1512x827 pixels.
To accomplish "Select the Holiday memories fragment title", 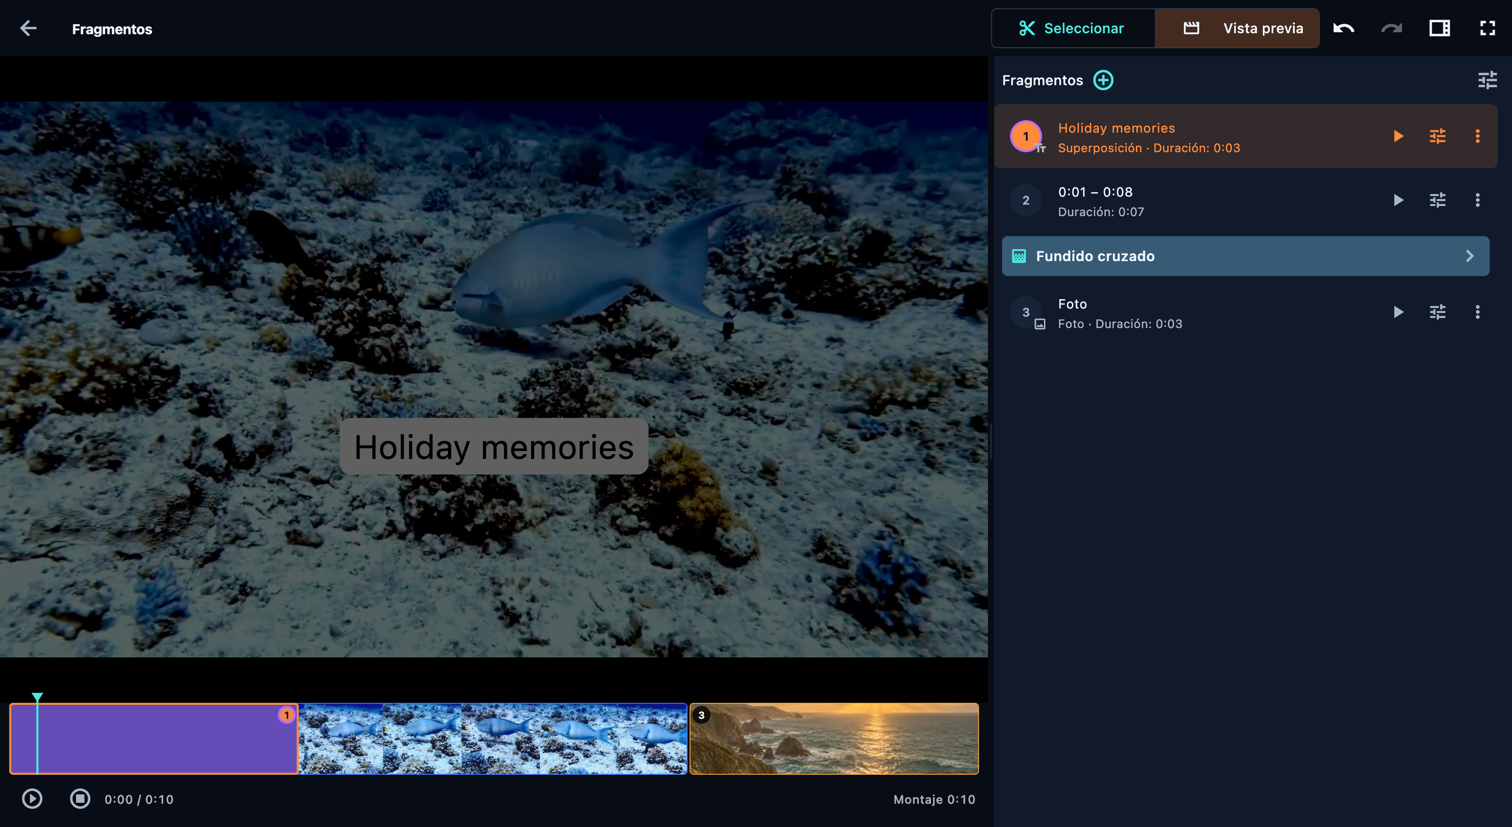I will click(1116, 128).
